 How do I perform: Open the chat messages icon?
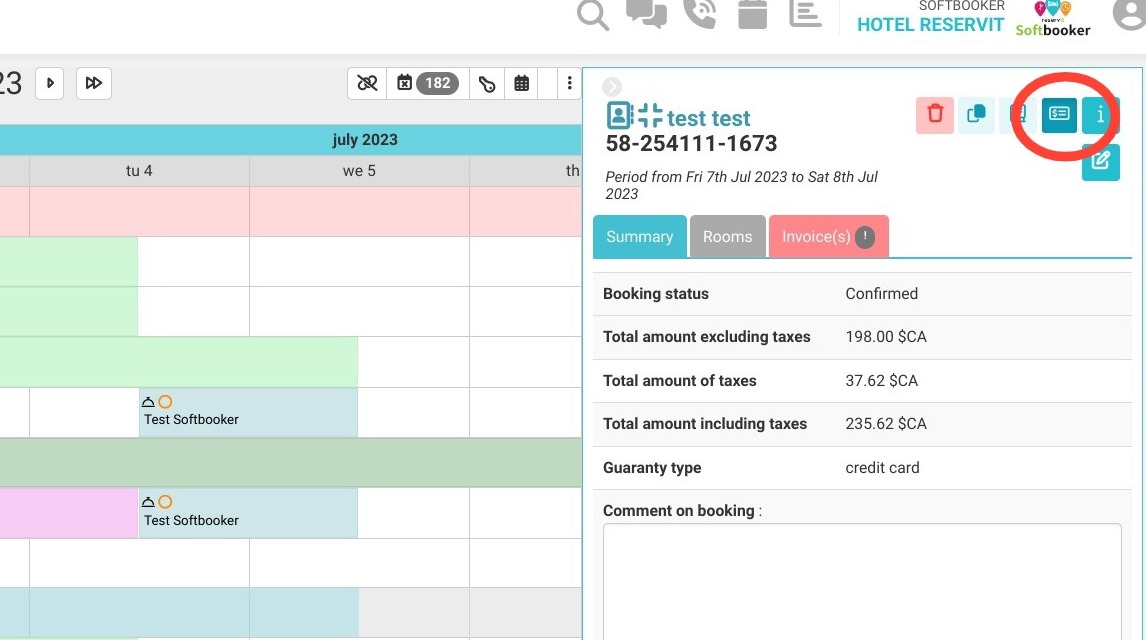[x=646, y=15]
